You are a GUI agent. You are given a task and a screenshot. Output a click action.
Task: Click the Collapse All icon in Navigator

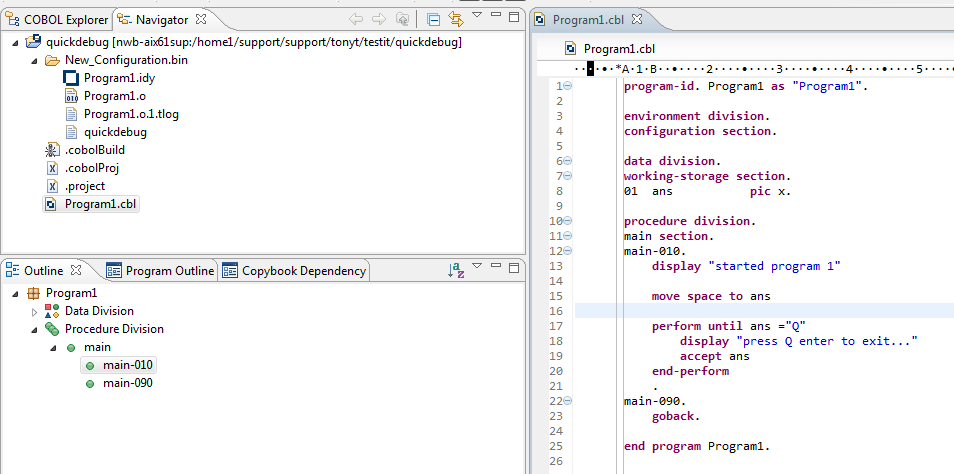pos(433,19)
